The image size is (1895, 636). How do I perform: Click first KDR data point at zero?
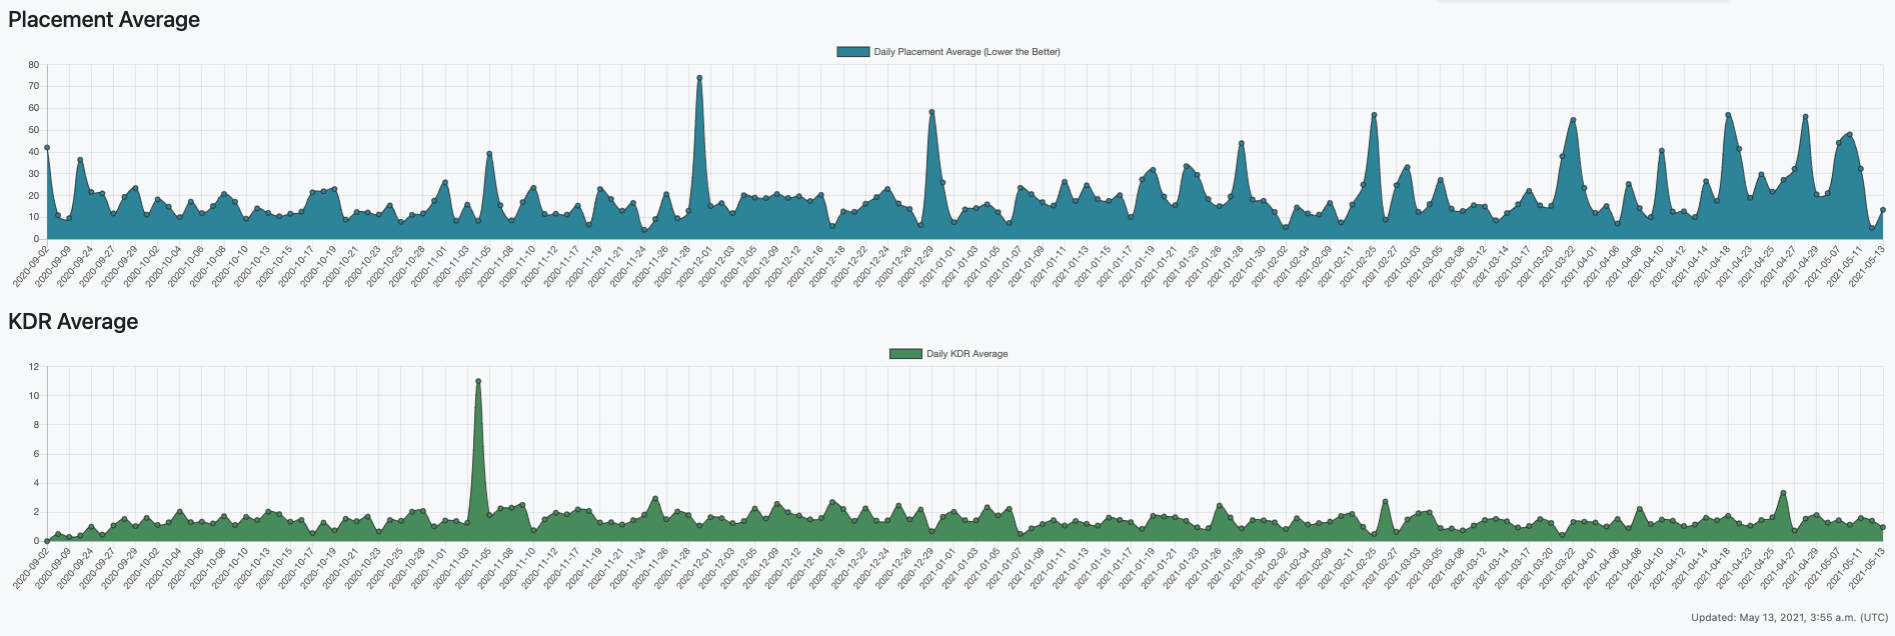(x=47, y=541)
